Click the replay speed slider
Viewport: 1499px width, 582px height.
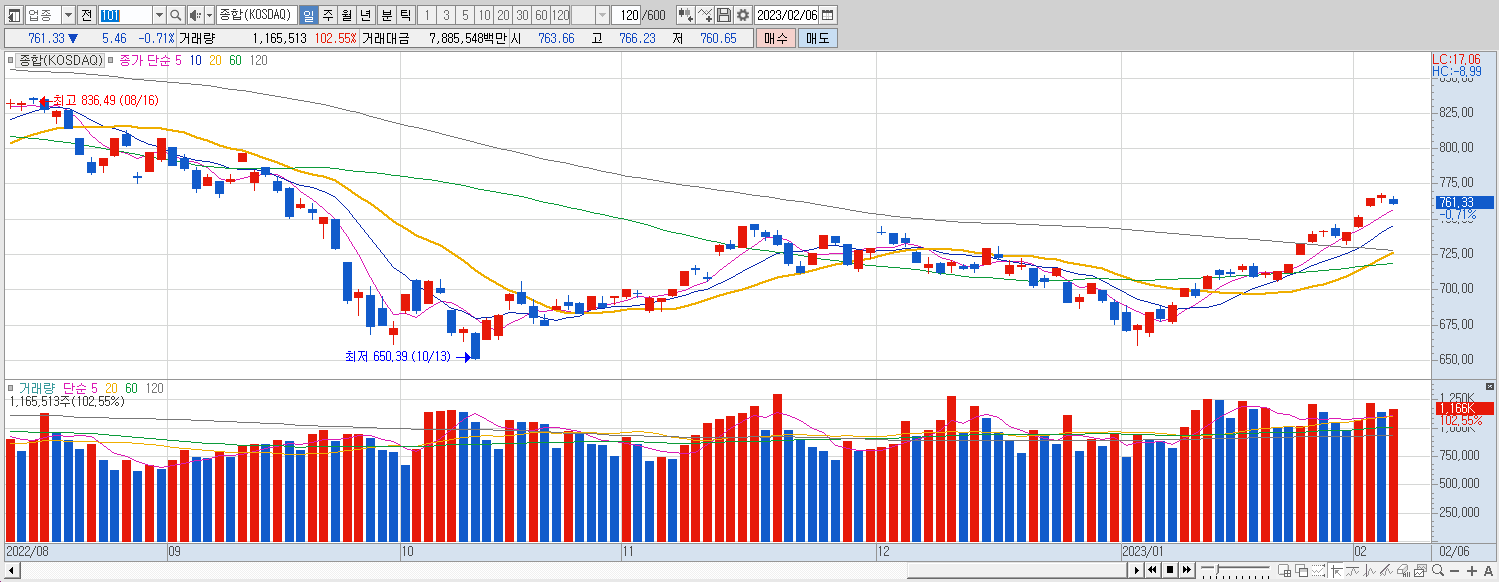(1235, 570)
